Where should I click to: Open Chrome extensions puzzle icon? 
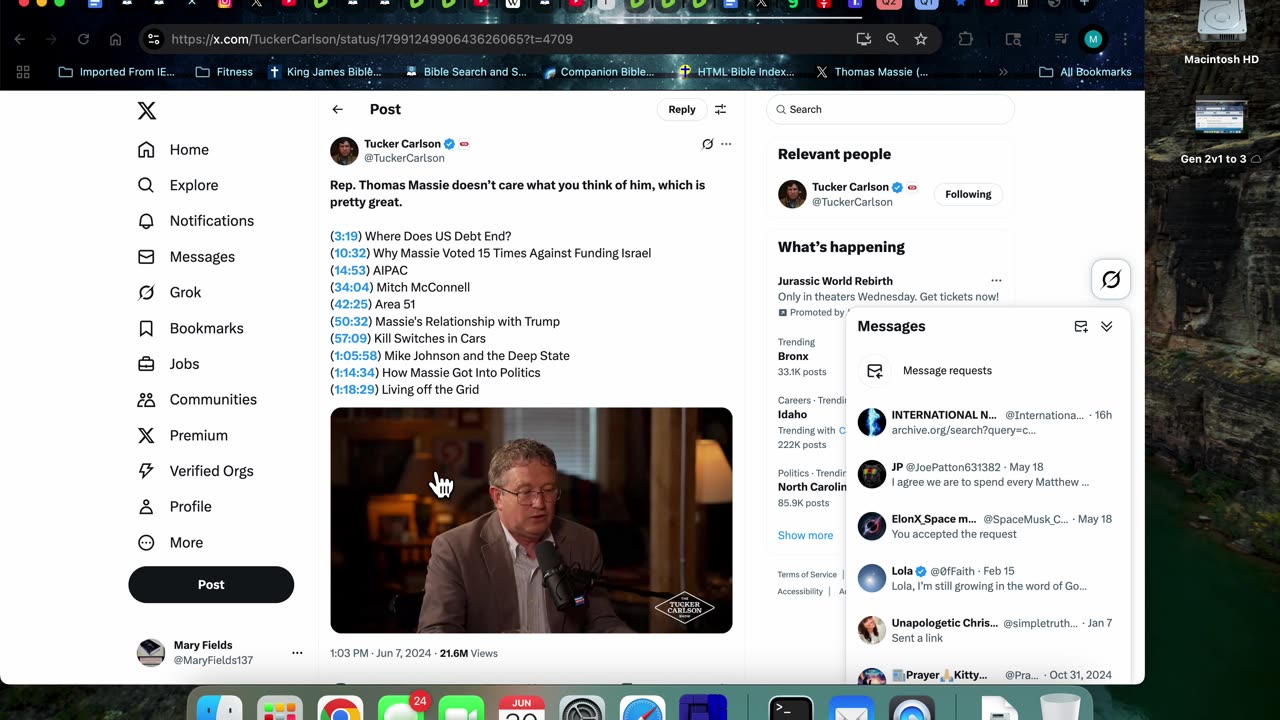click(x=965, y=39)
